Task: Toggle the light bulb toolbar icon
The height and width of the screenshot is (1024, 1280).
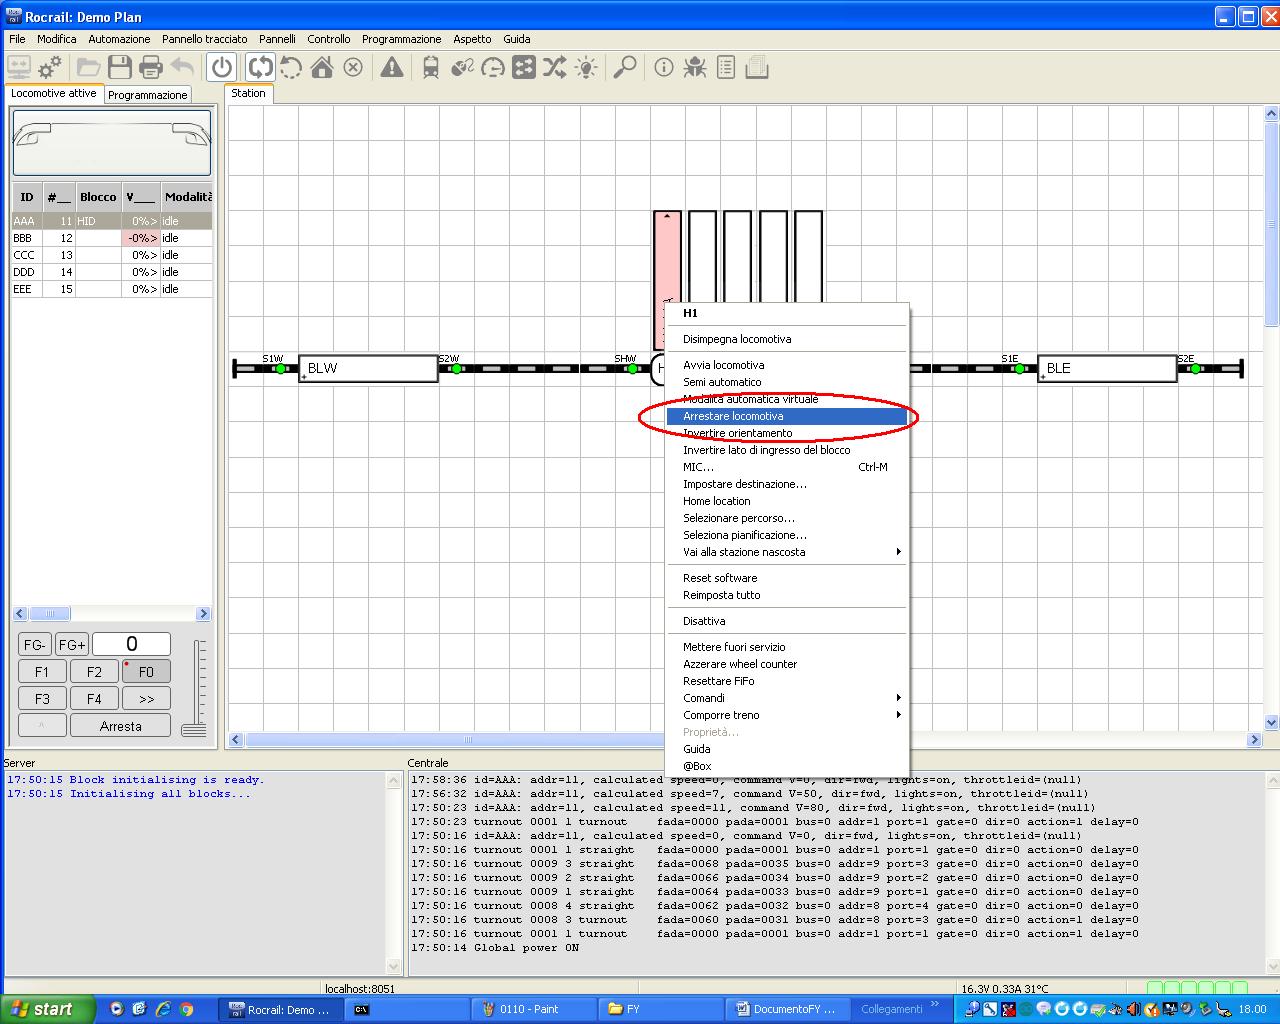Action: pyautogui.click(x=586, y=68)
